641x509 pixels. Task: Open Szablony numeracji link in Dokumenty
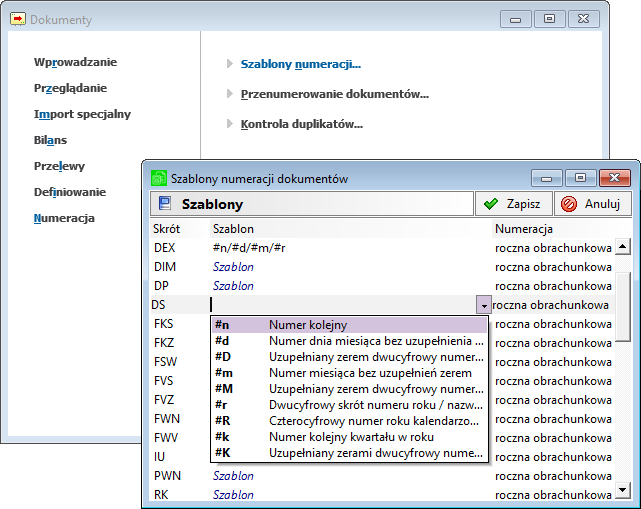click(x=300, y=64)
